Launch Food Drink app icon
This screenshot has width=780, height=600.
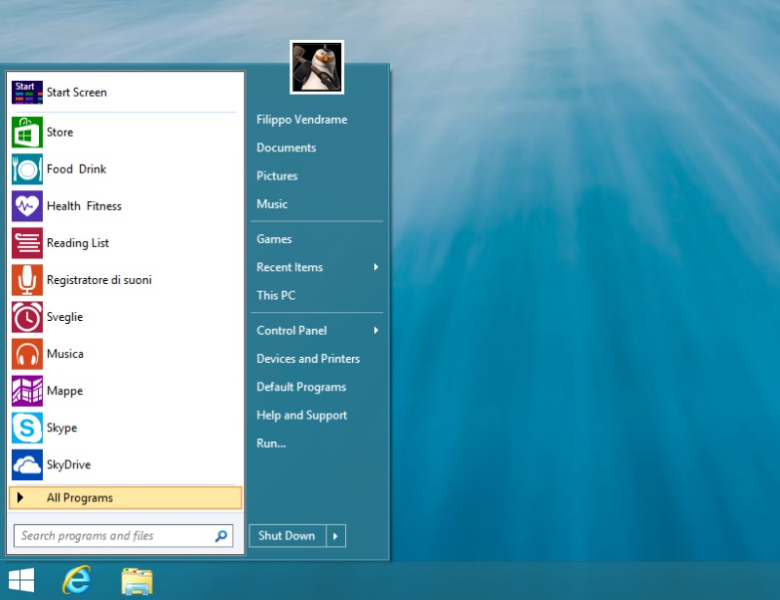(x=27, y=169)
